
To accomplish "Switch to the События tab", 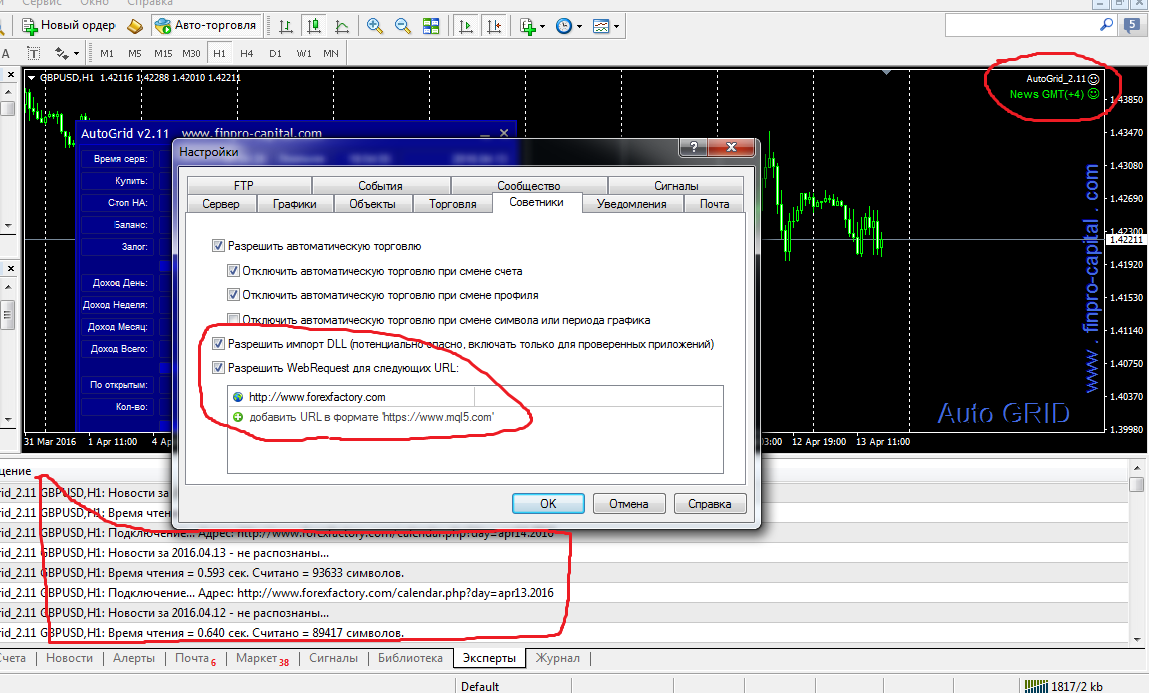I will pyautogui.click(x=380, y=185).
